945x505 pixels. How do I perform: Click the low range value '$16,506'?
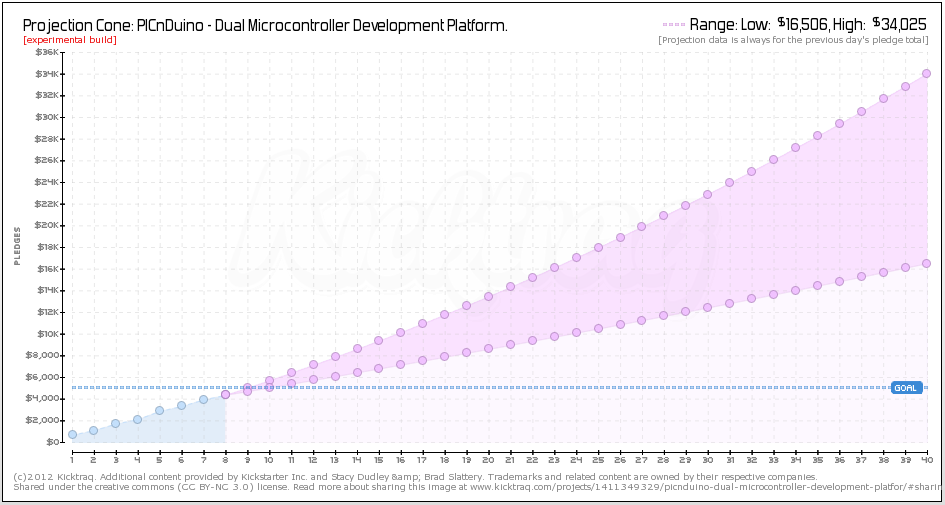point(802,24)
